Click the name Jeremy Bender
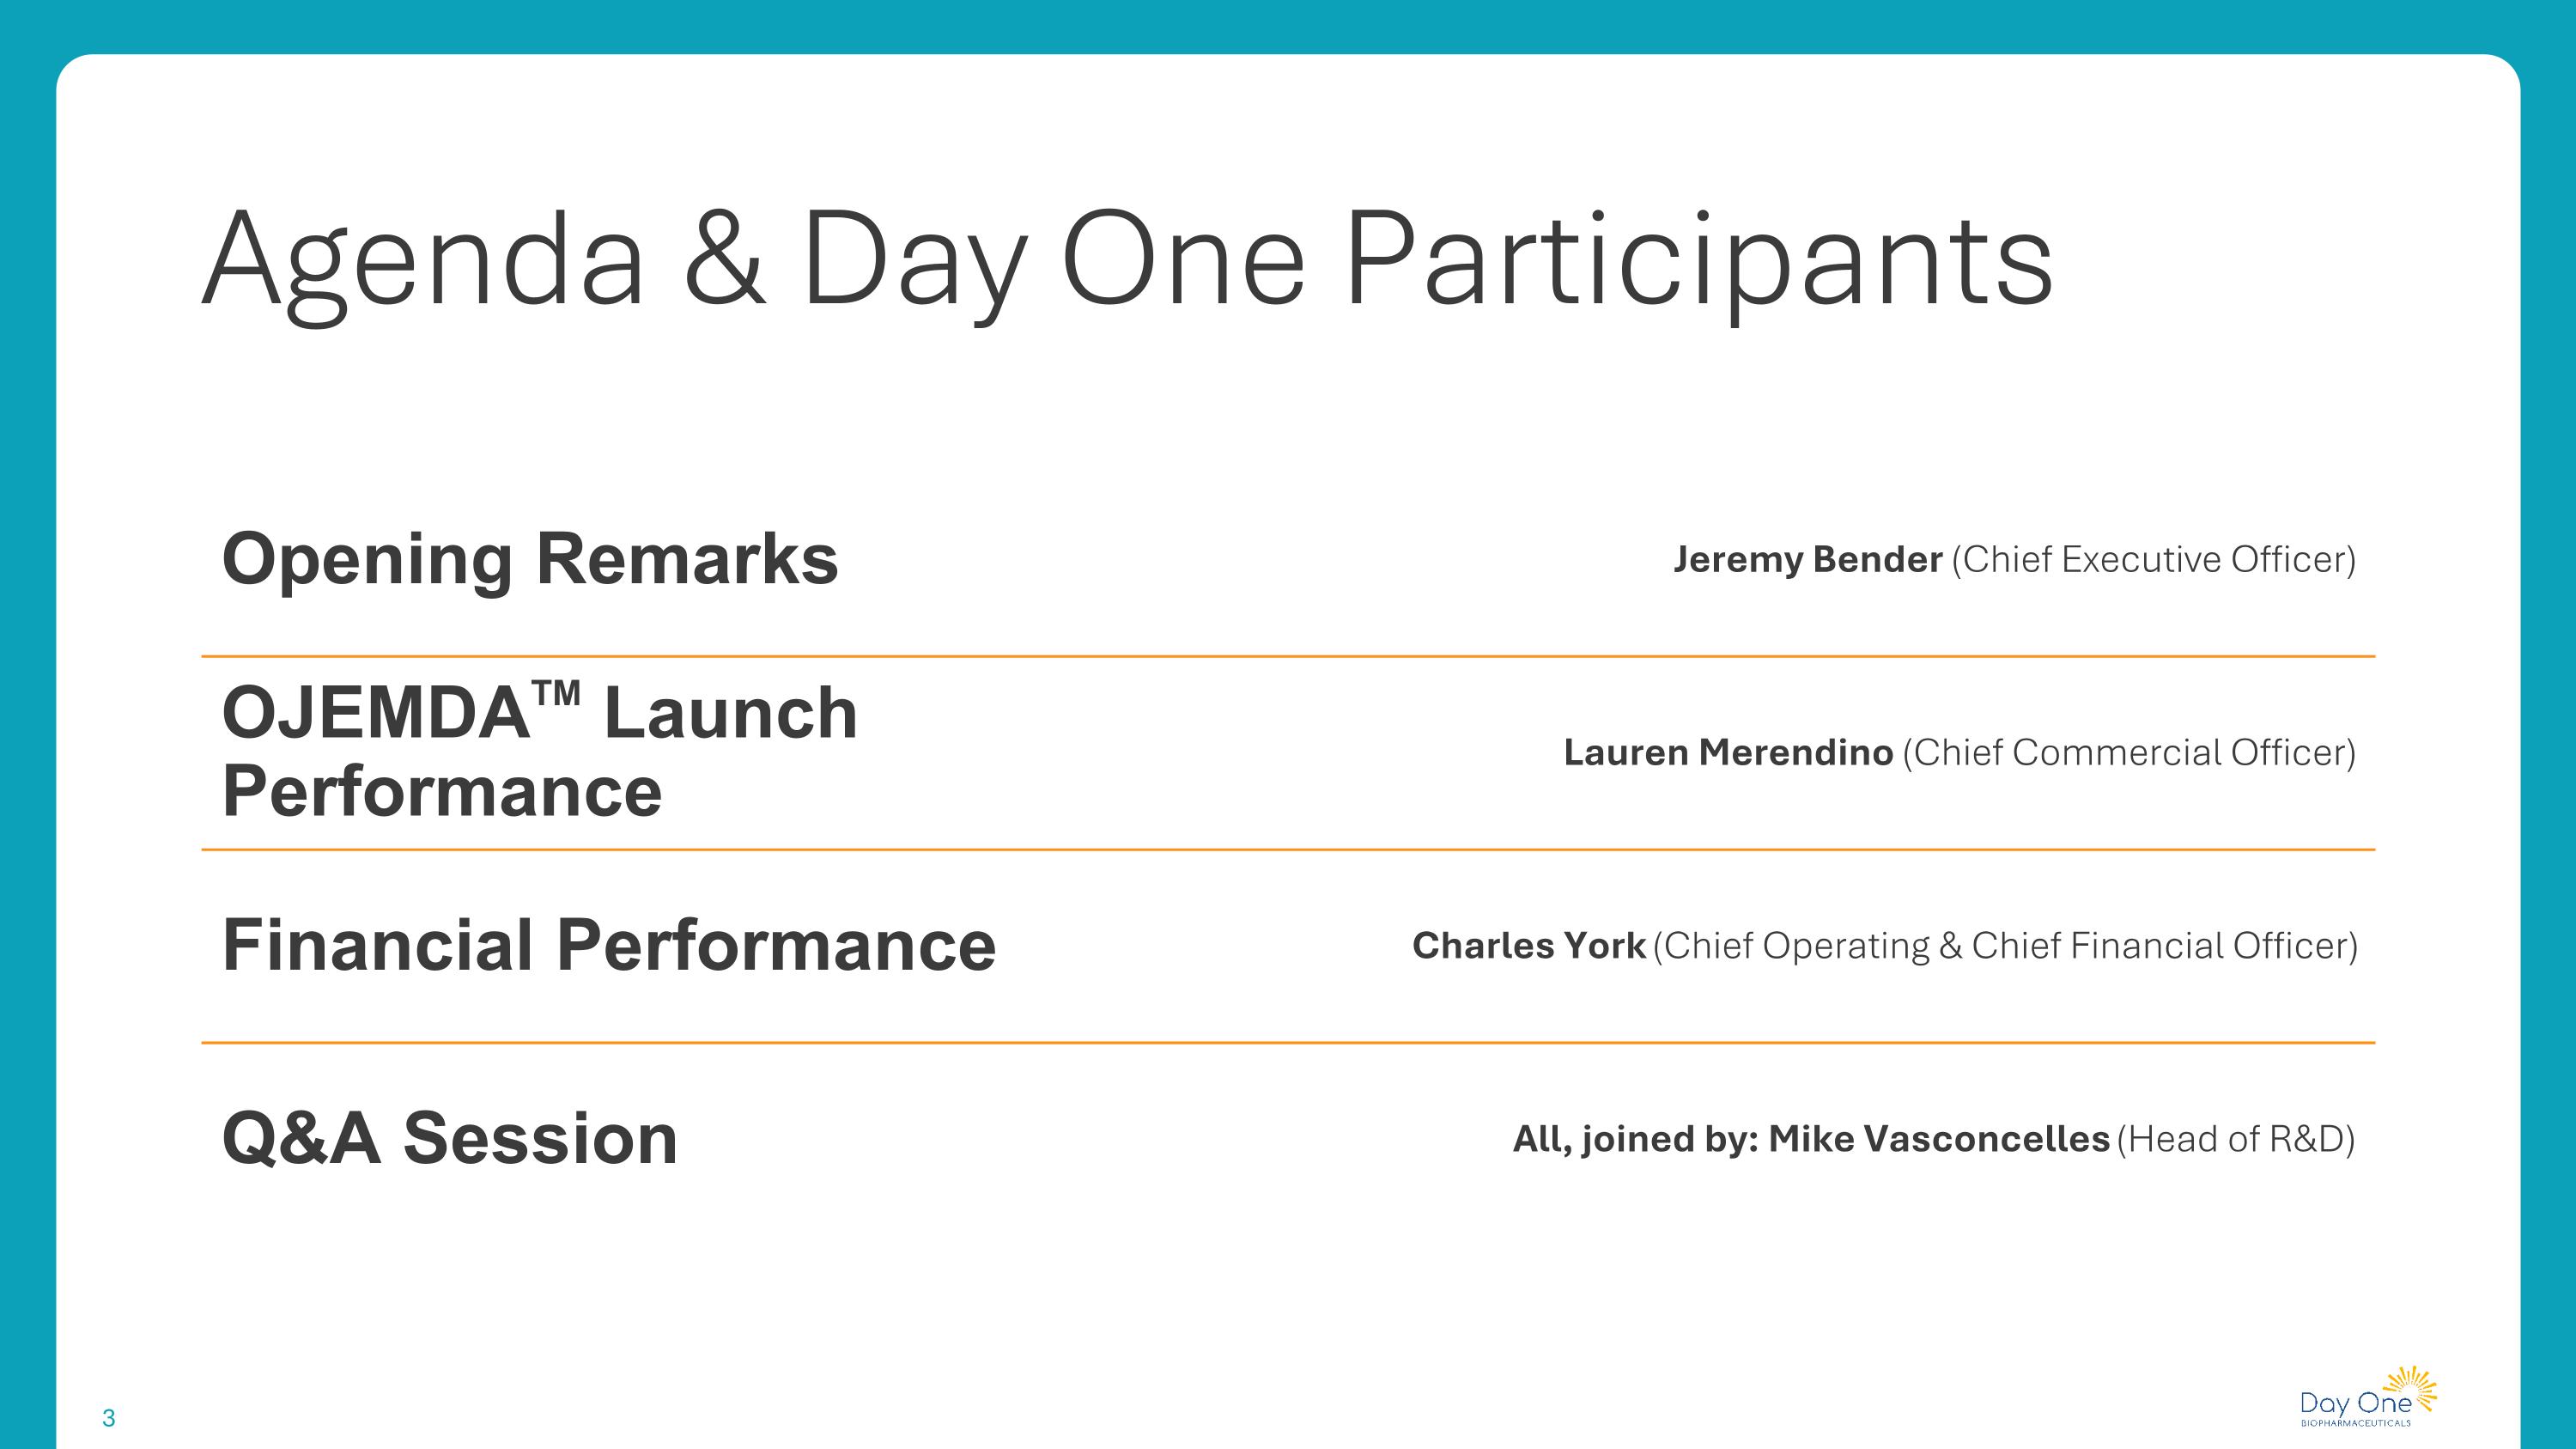2576x1449 pixels. pos(1808,559)
